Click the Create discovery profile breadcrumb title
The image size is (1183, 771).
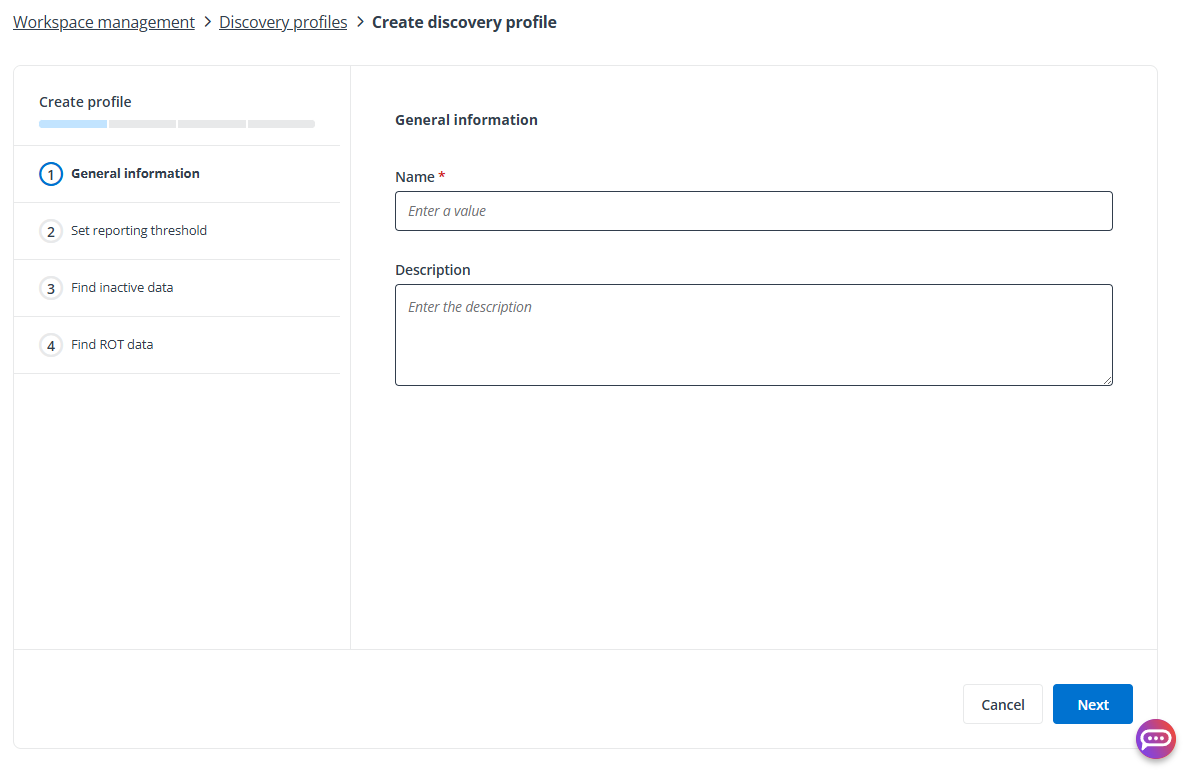464,21
